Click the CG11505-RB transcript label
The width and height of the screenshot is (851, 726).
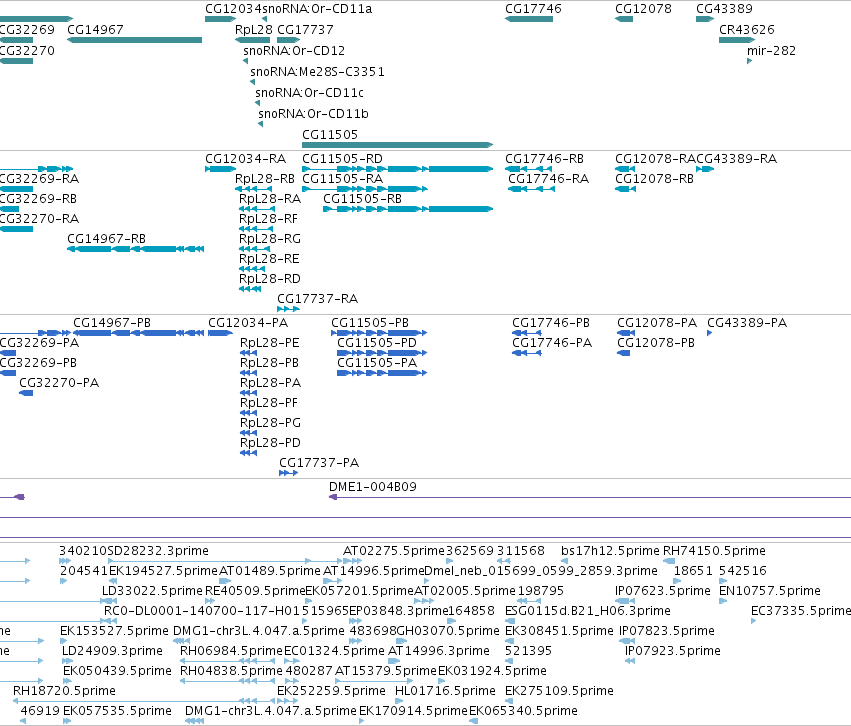tap(363, 199)
